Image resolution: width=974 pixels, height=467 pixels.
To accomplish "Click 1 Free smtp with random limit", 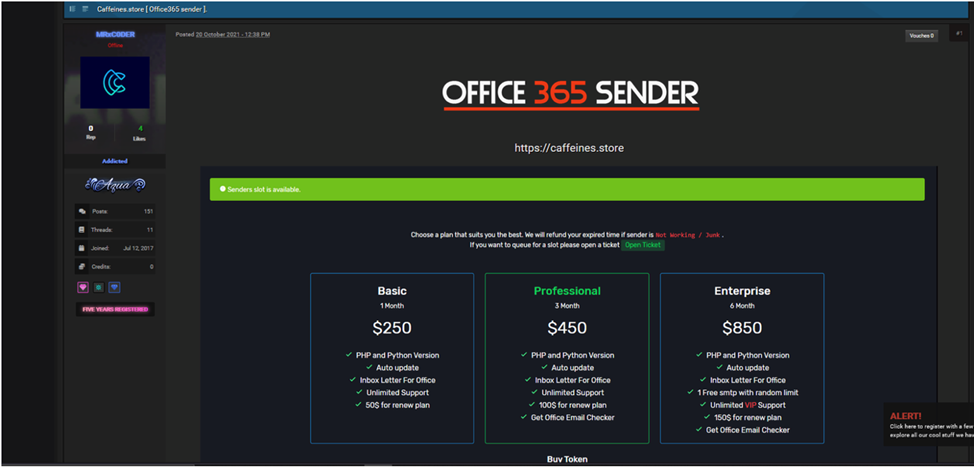I will click(747, 392).
